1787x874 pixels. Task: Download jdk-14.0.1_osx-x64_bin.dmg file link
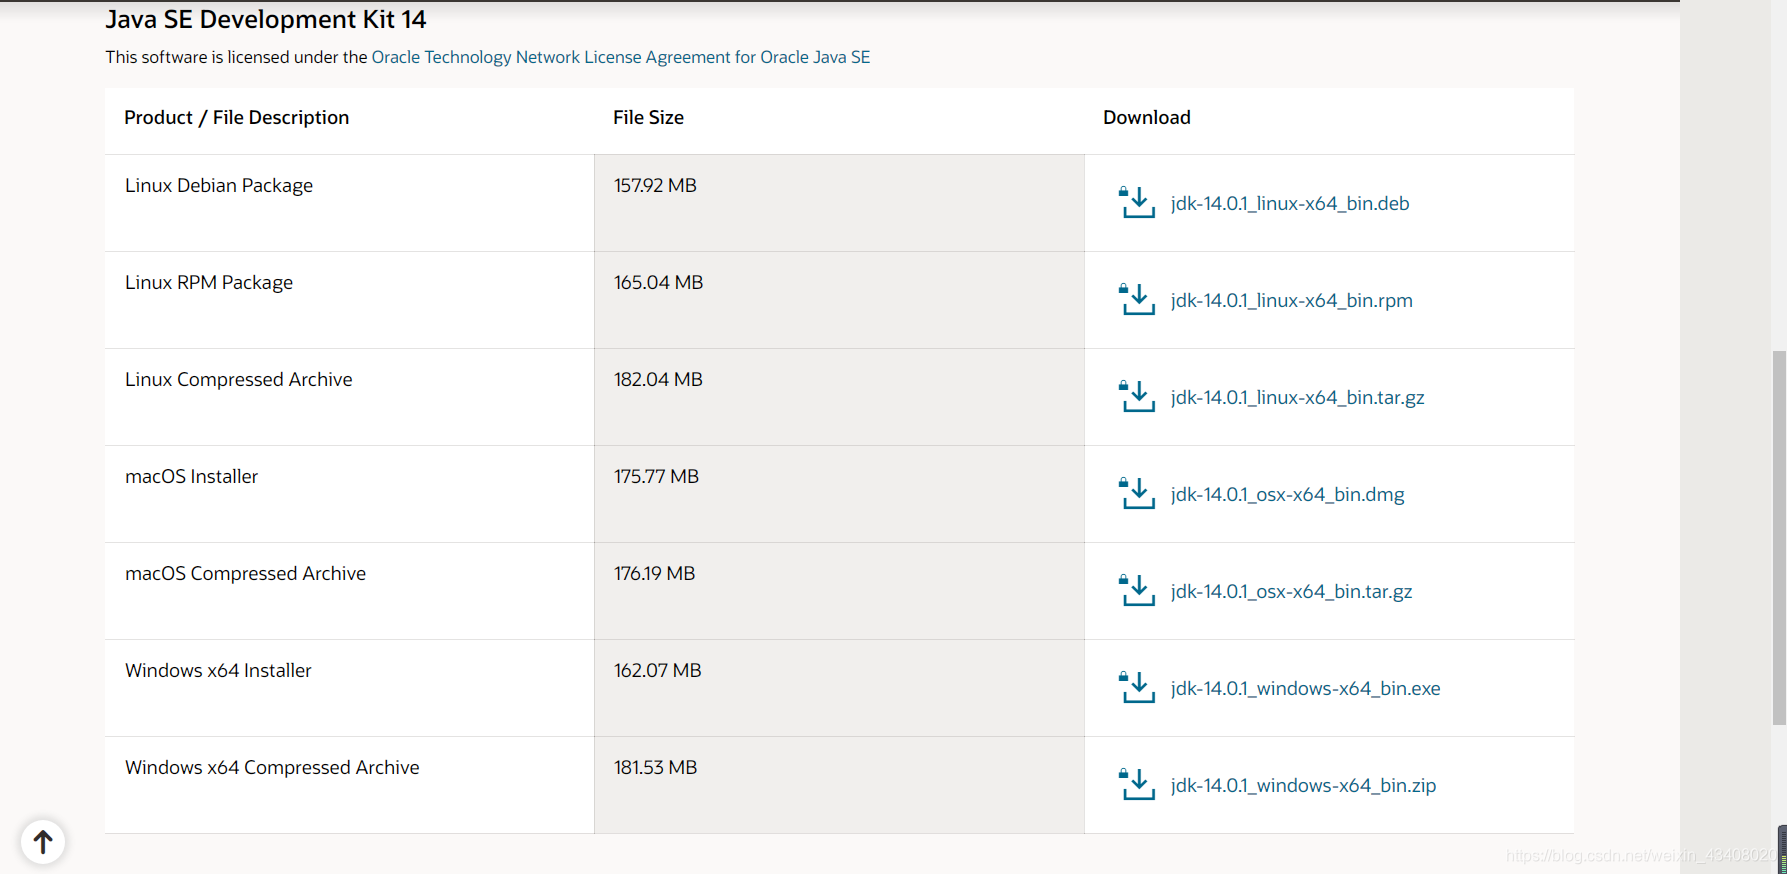click(x=1288, y=494)
